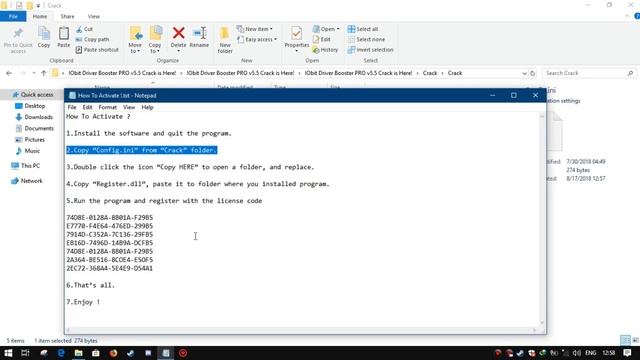Open Firefox from taskbar

pos(113,353)
